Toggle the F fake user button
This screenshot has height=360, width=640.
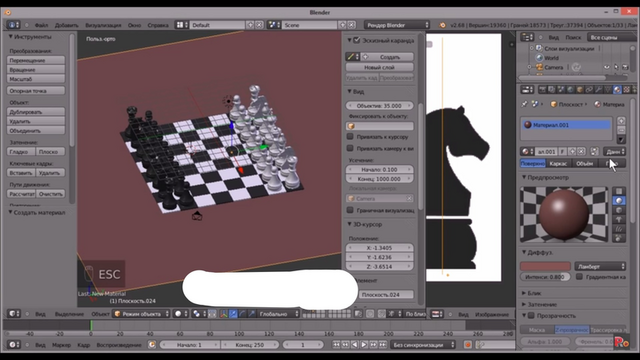562,151
